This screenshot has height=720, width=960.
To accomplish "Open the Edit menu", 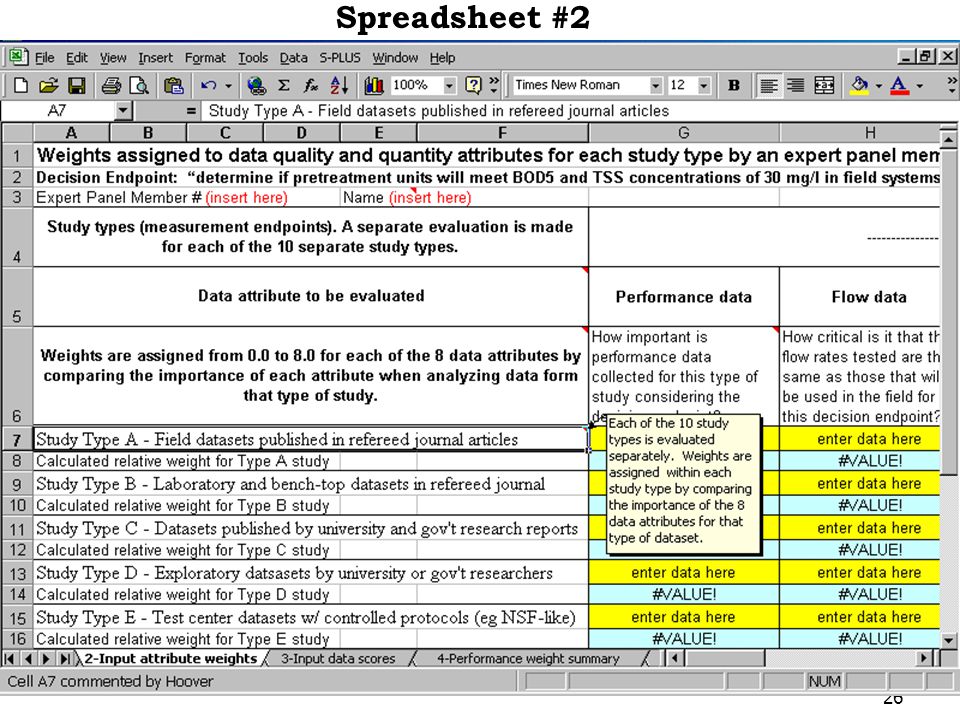I will pyautogui.click(x=77, y=58).
